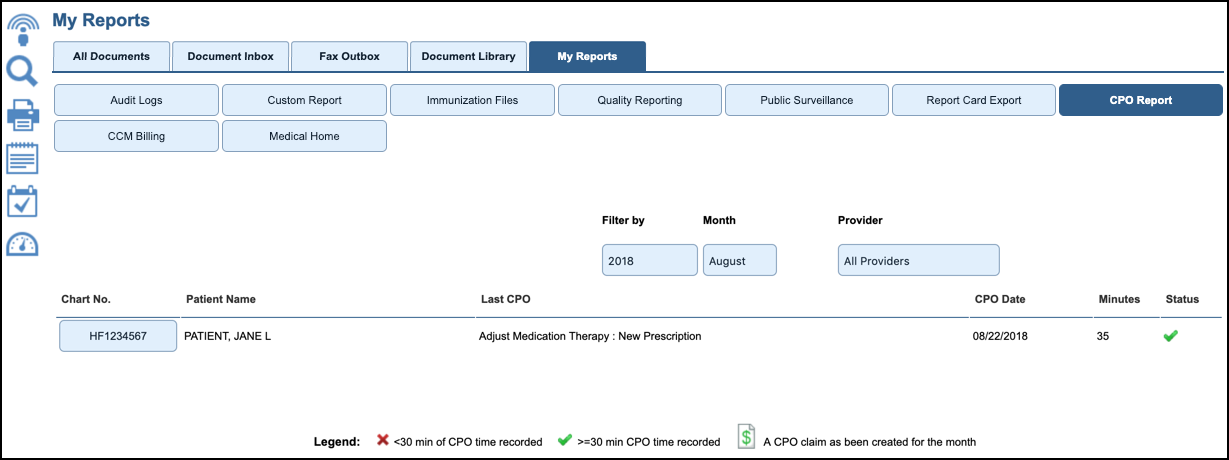Click legend text >=30 min CPO time recorded
This screenshot has height=460, width=1229.
(649, 441)
